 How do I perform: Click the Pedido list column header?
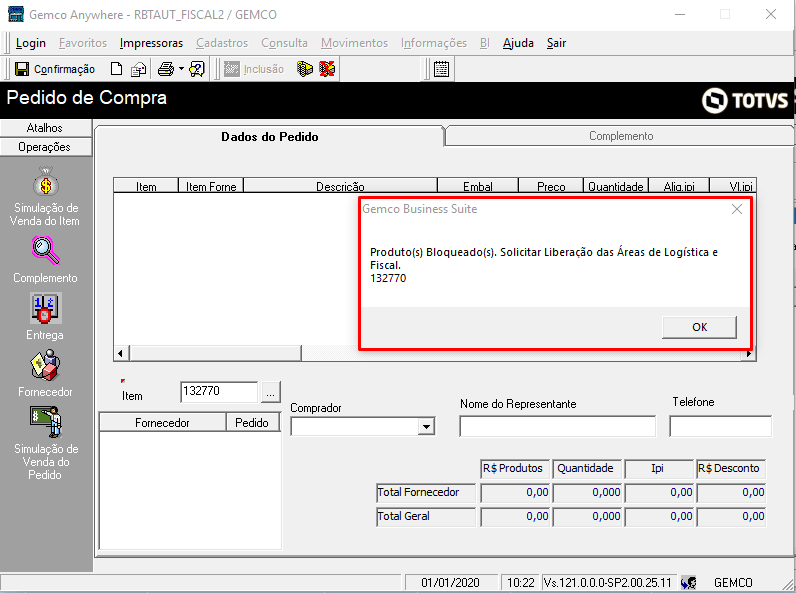252,422
